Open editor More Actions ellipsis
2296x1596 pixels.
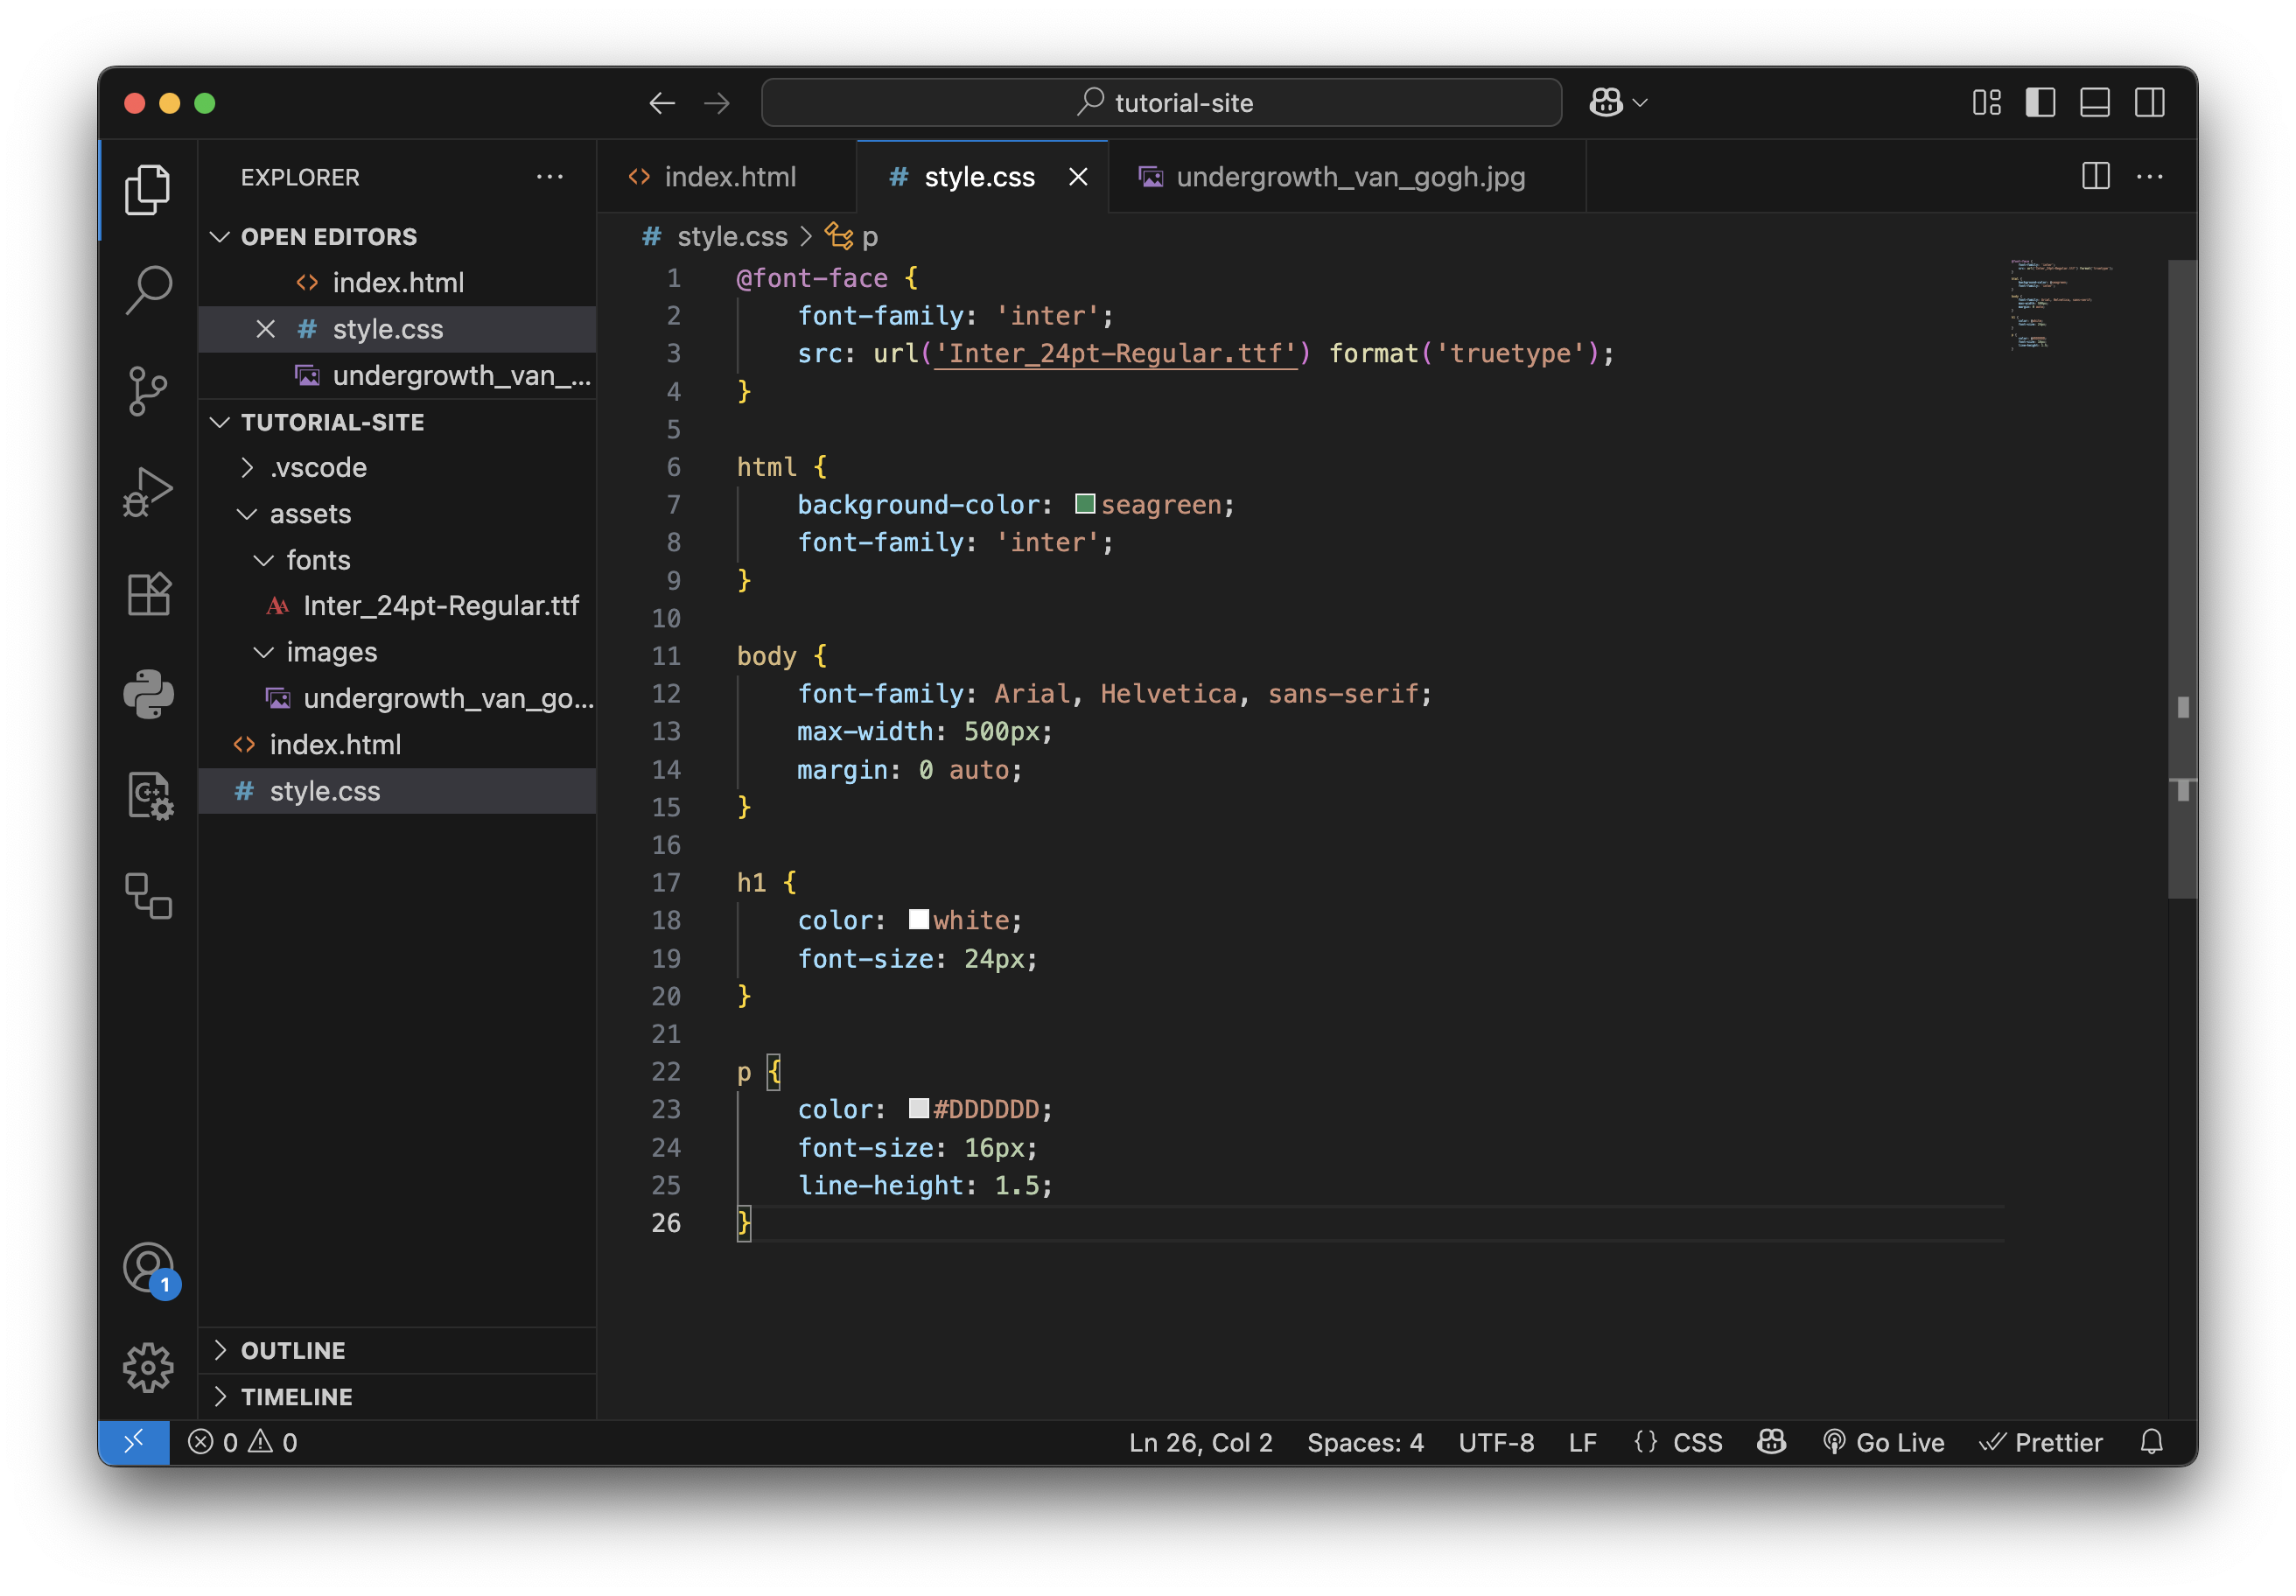[2149, 176]
